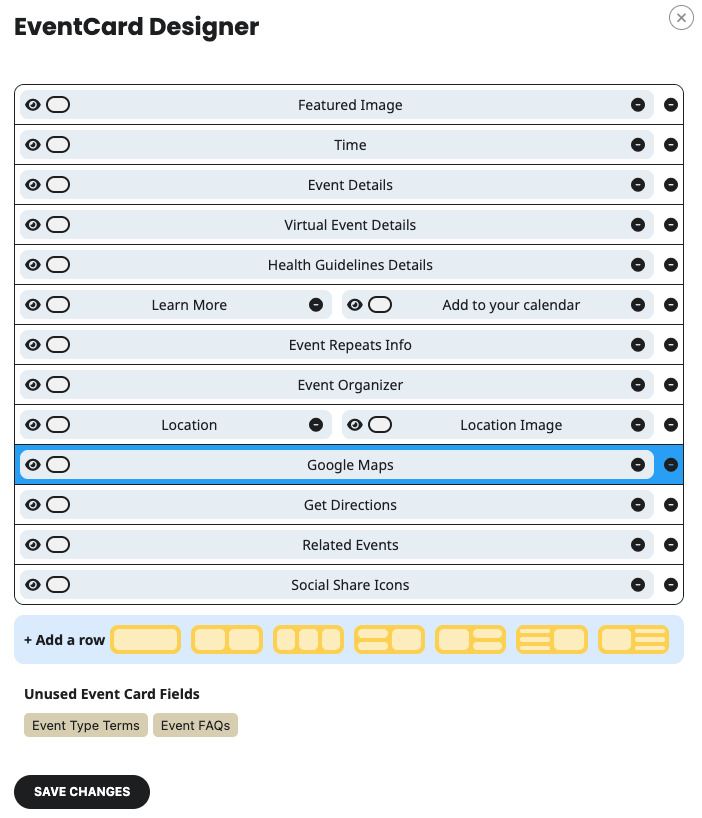Toggle the pill switch for Virtual Event Details
Viewport: 702px width, 818px height.
[58, 225]
